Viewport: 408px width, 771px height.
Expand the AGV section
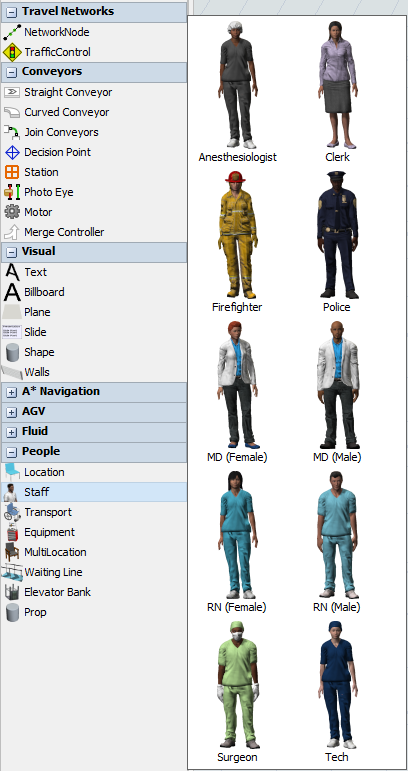point(12,413)
